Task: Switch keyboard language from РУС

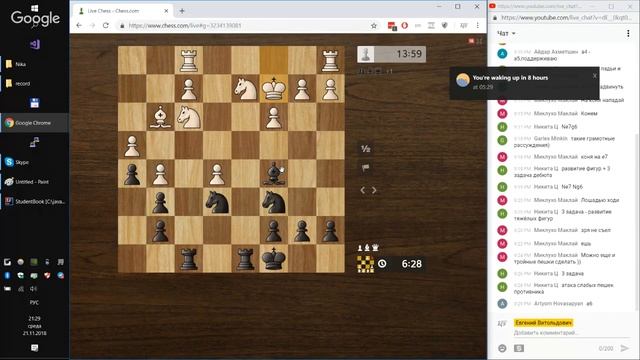Action: [x=35, y=302]
